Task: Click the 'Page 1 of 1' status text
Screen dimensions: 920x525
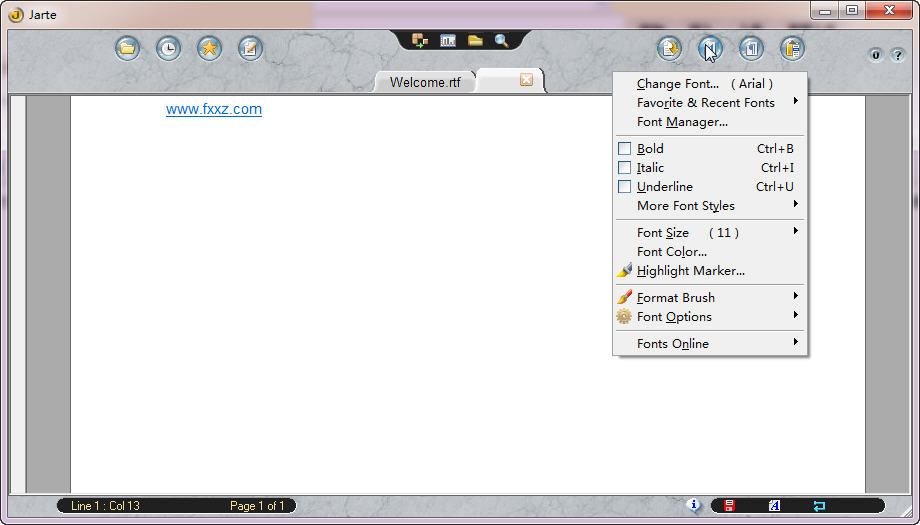Action: pyautogui.click(x=257, y=506)
